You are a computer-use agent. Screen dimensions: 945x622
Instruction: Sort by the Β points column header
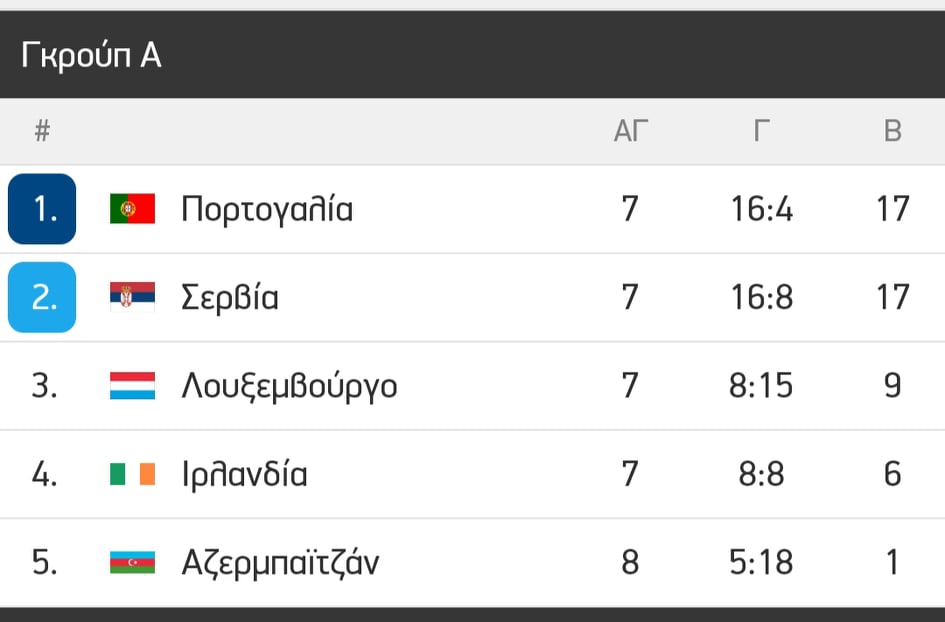pos(893,131)
